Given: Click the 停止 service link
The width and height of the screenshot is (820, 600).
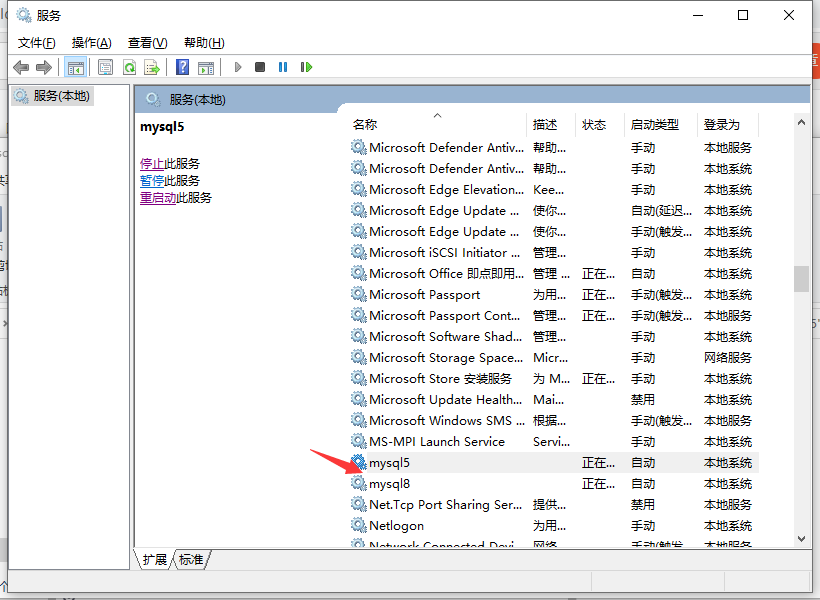Looking at the screenshot, I should pos(152,164).
